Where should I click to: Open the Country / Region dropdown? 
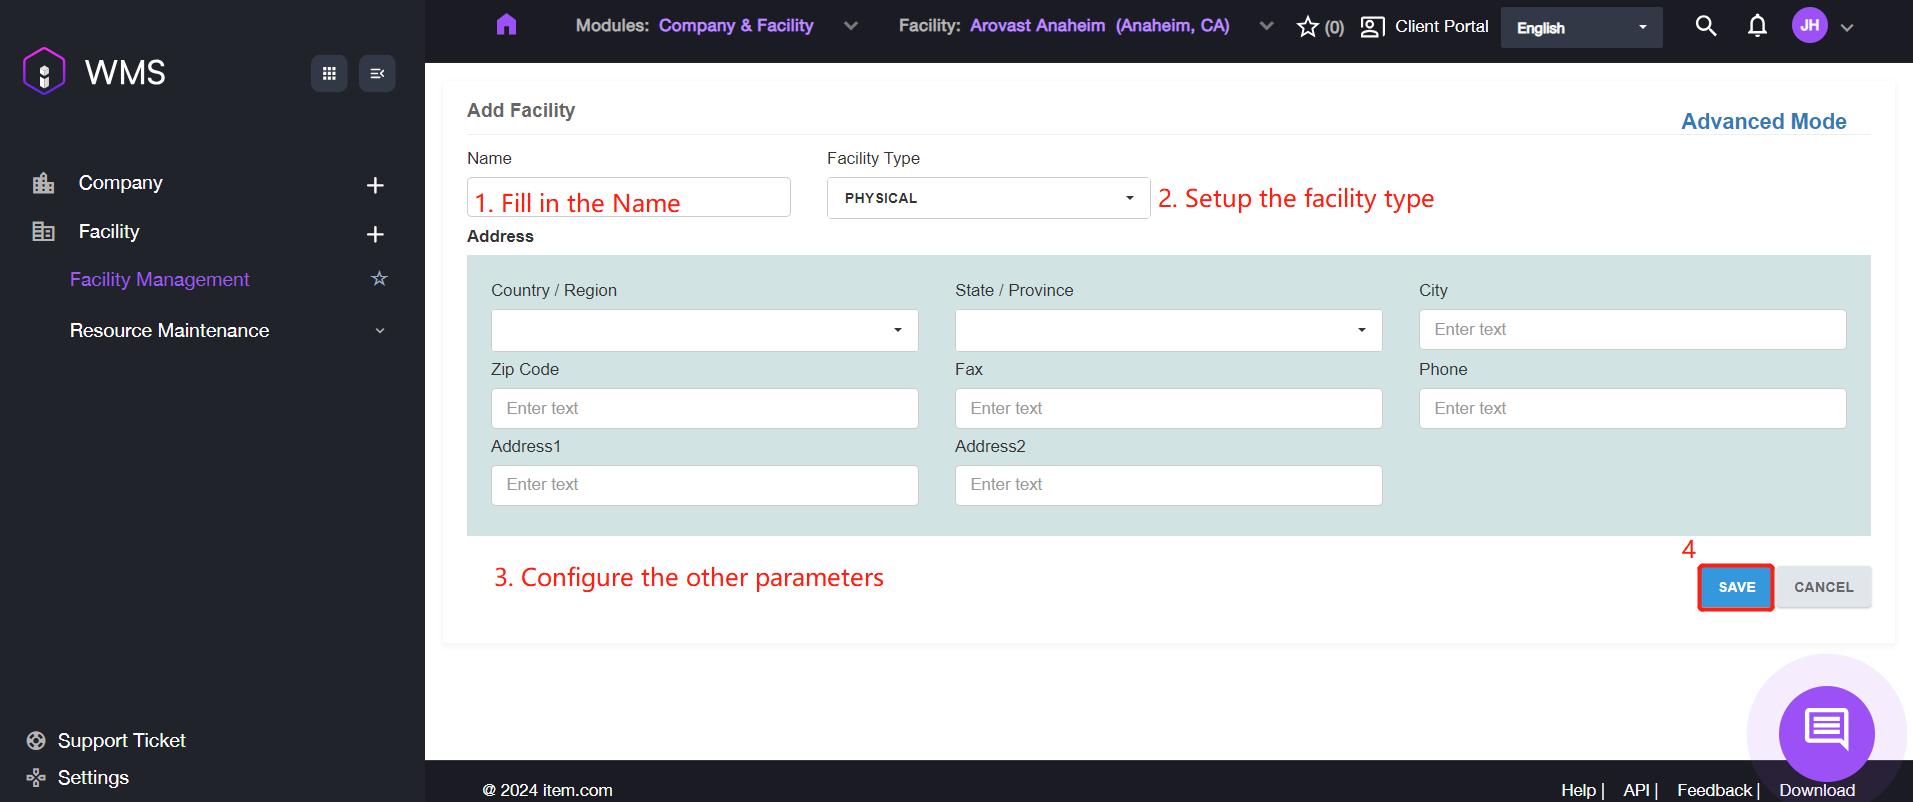click(704, 330)
